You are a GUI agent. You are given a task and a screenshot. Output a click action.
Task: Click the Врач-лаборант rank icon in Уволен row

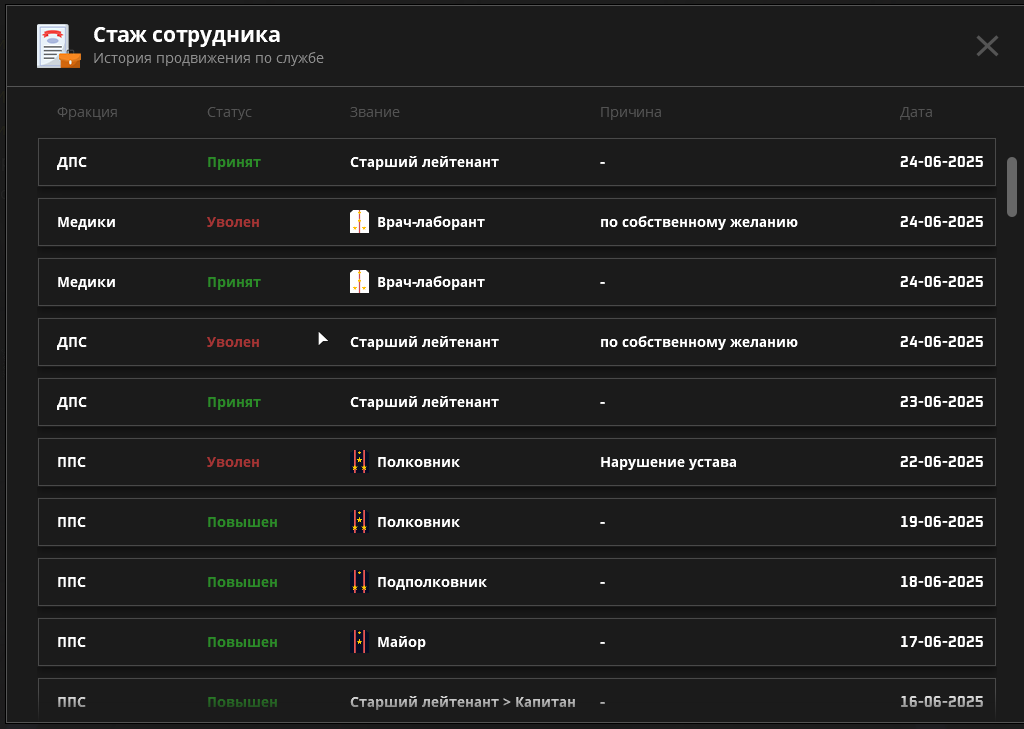tap(359, 222)
